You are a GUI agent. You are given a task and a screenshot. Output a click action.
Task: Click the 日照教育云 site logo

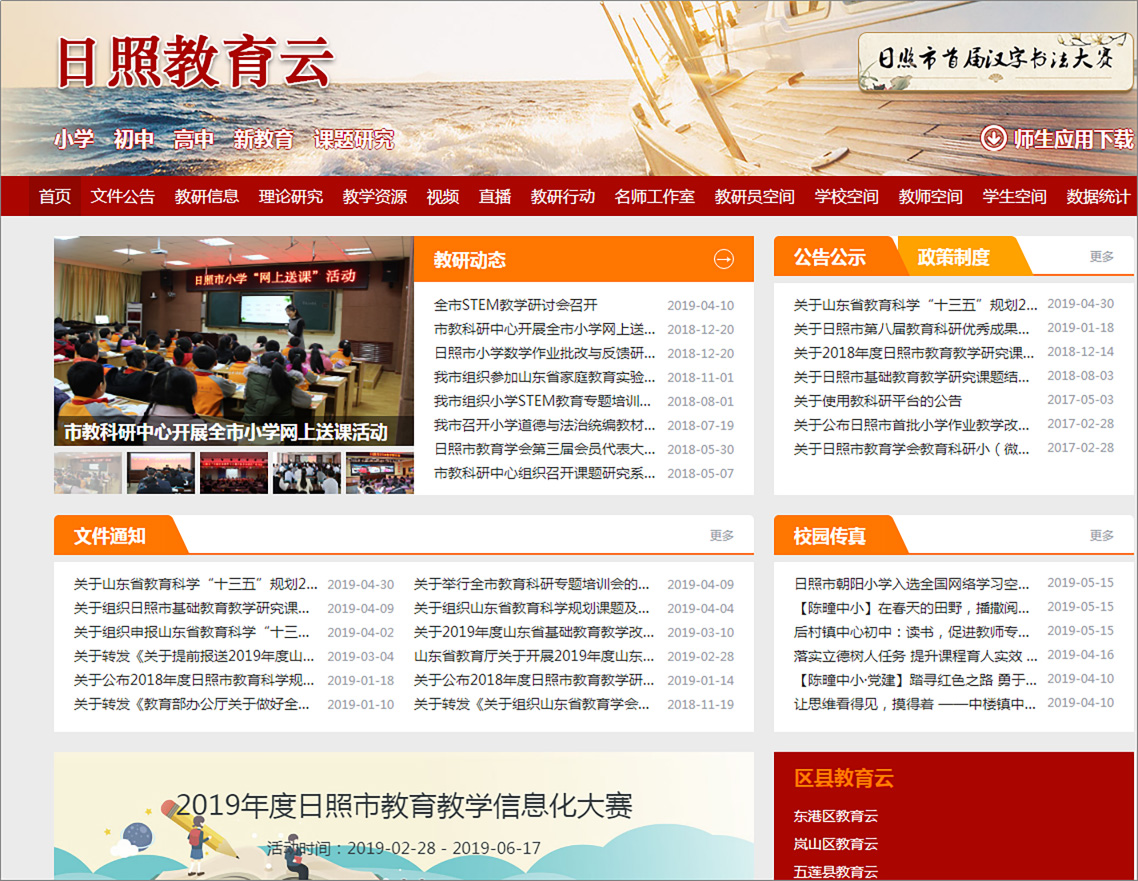[x=194, y=62]
